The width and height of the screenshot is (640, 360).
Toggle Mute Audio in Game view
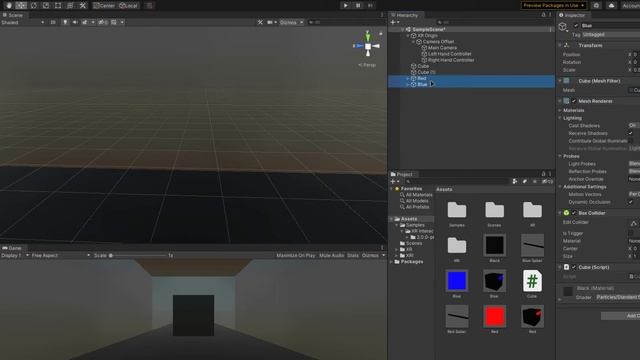pos(331,256)
